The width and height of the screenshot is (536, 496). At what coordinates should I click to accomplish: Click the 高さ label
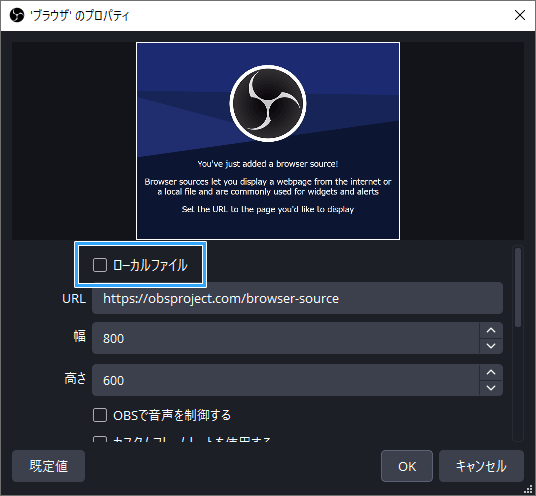coord(75,378)
